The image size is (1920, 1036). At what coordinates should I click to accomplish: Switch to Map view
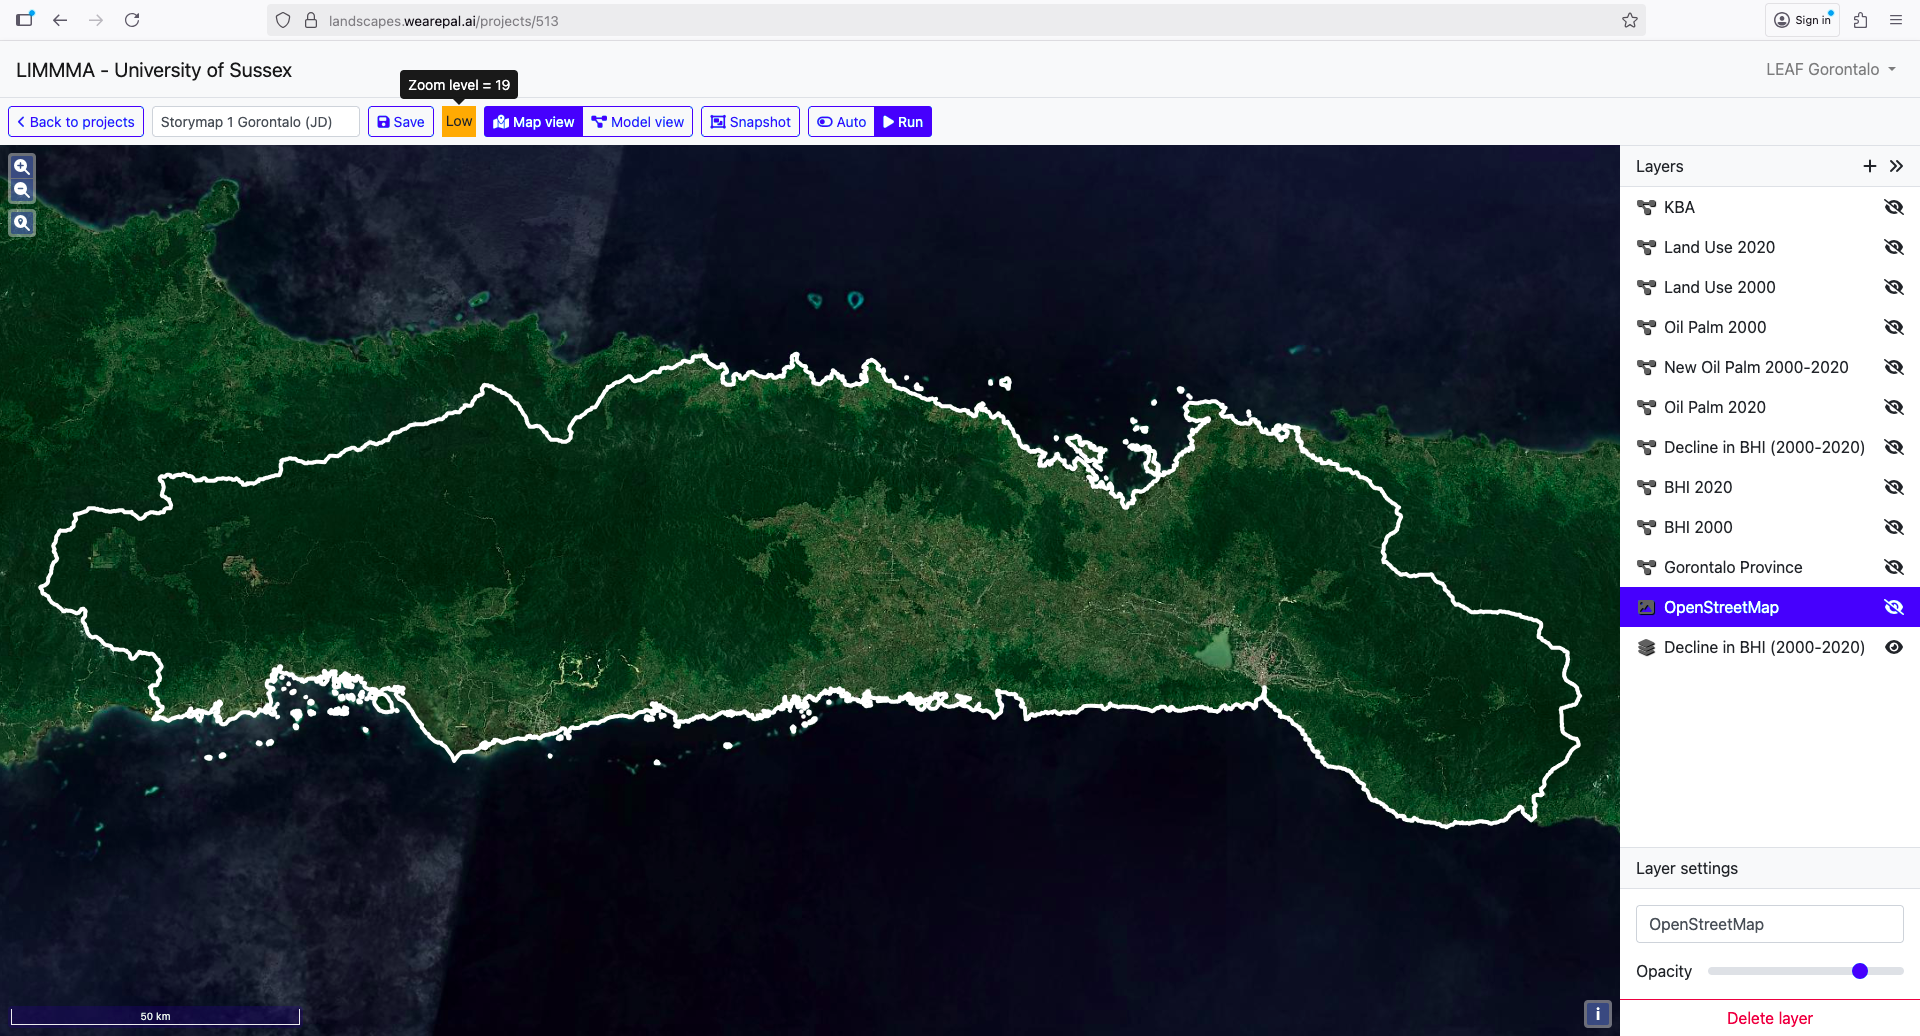point(533,122)
